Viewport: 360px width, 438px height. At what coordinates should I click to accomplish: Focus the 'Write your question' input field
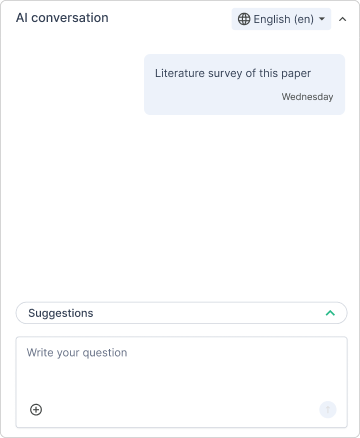(x=182, y=382)
